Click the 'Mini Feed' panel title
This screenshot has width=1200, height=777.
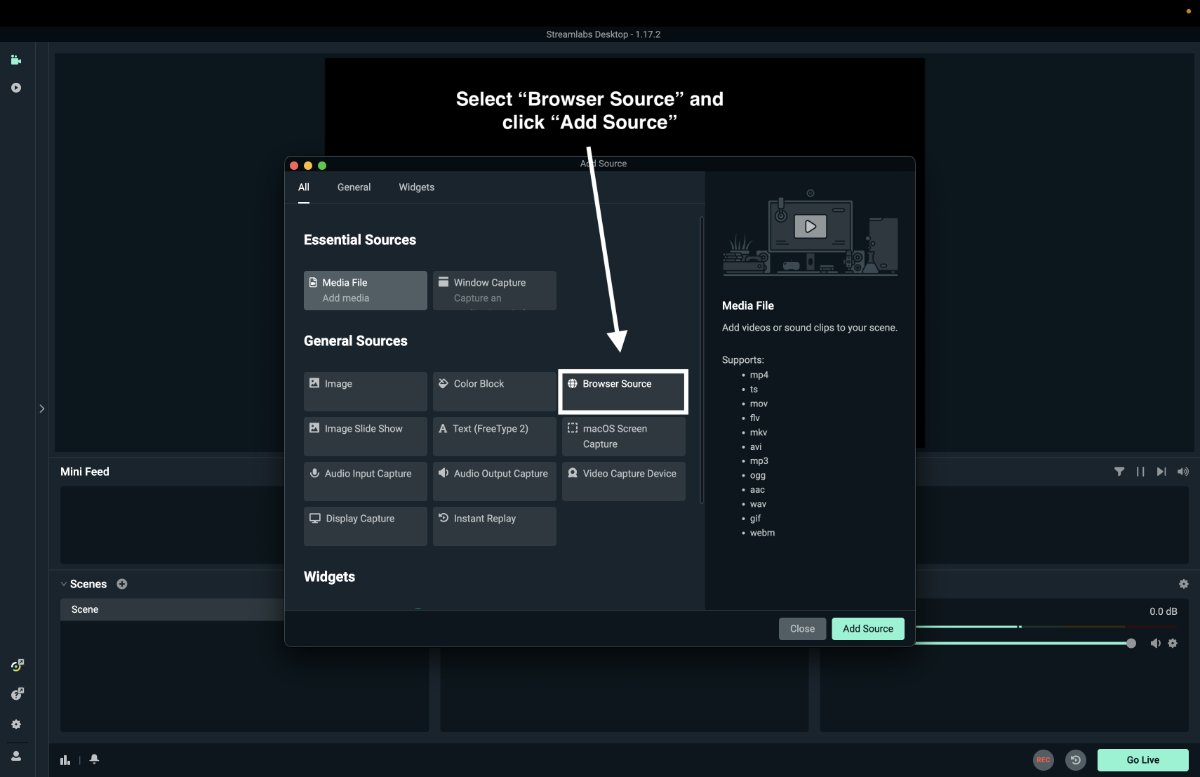point(85,472)
